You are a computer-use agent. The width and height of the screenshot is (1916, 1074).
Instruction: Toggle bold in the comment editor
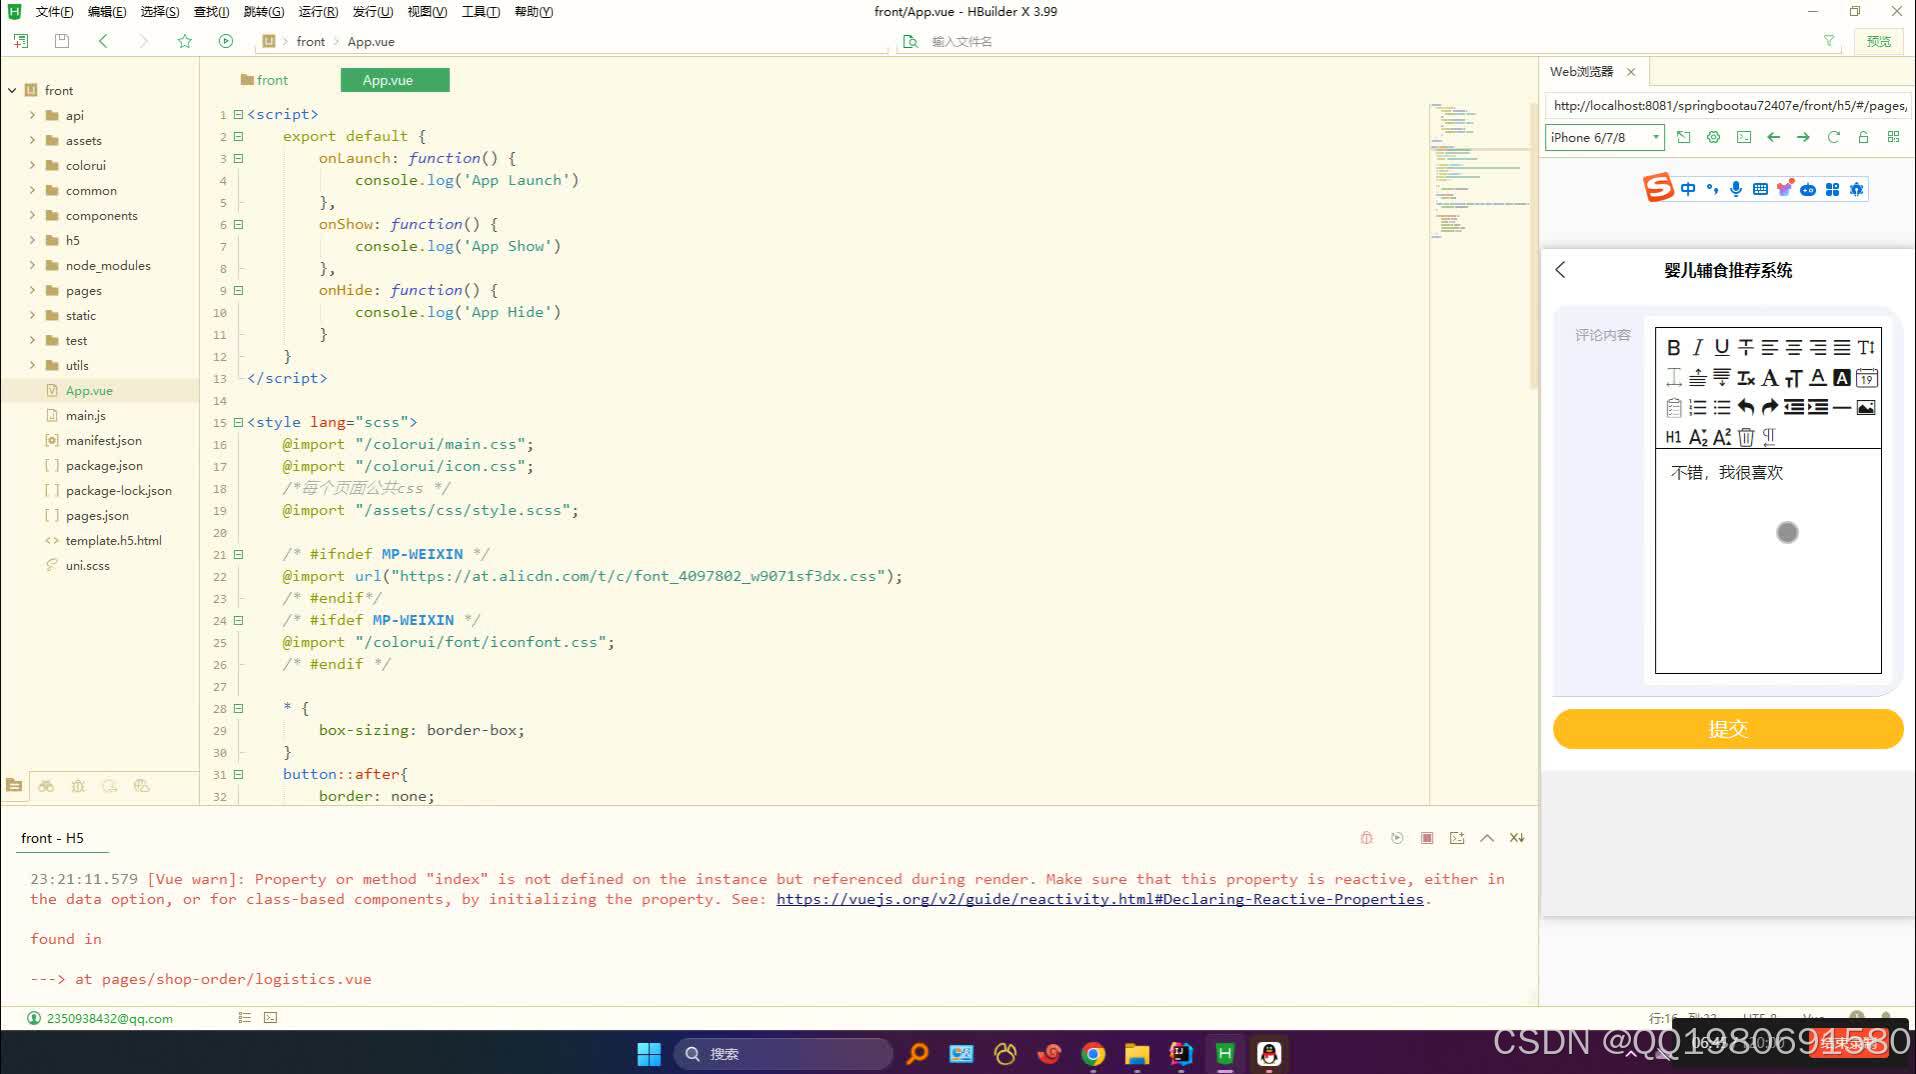1673,348
